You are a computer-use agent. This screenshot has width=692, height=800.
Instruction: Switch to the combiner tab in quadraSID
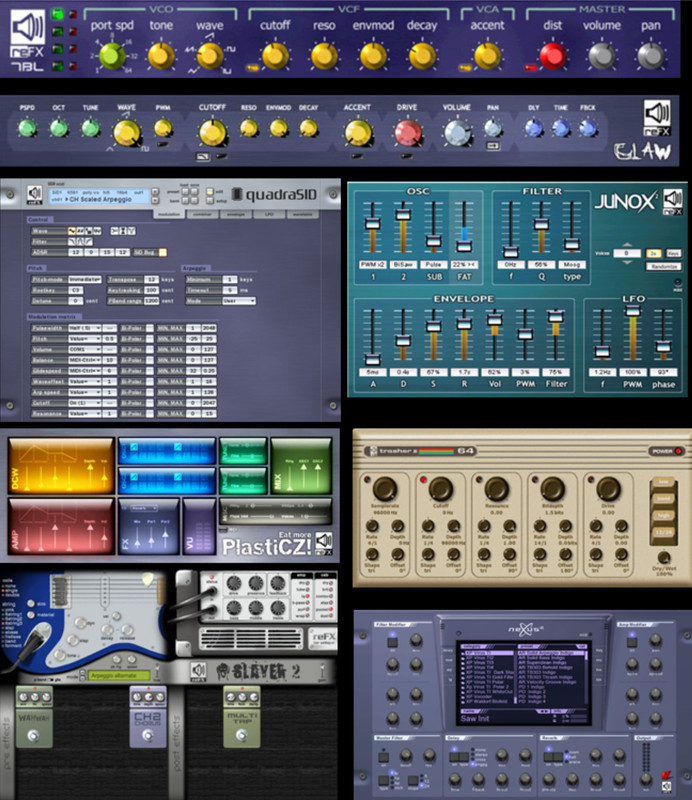click(x=203, y=214)
